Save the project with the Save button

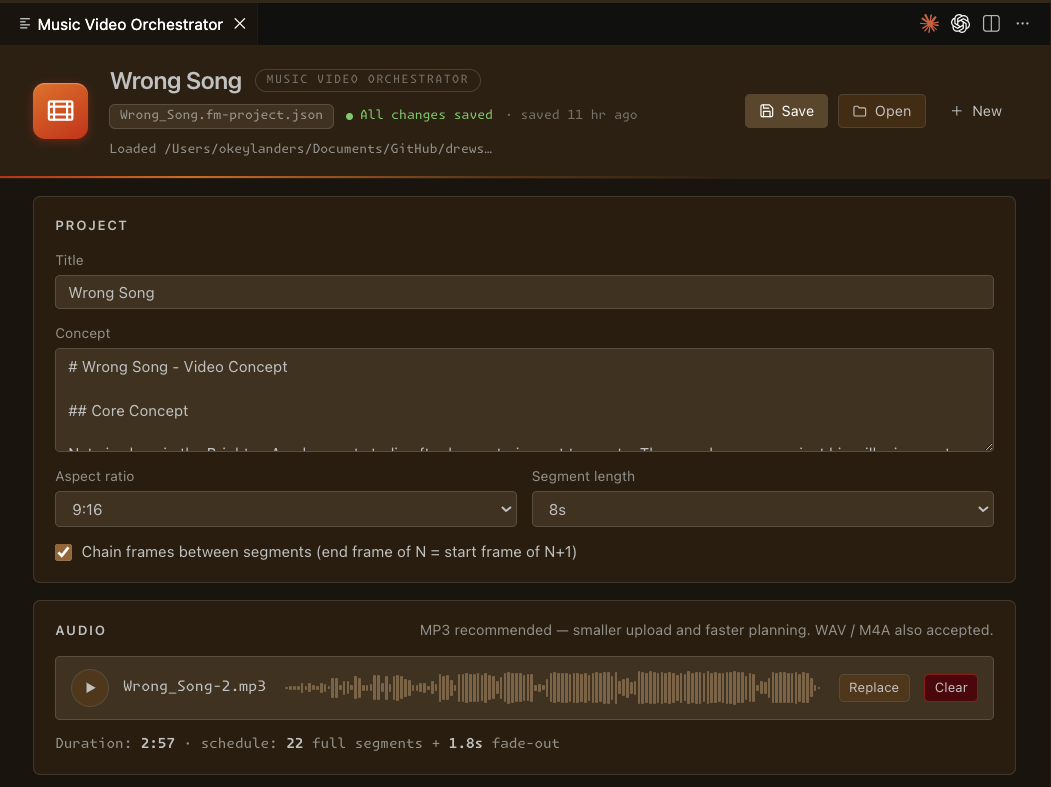[x=786, y=111]
